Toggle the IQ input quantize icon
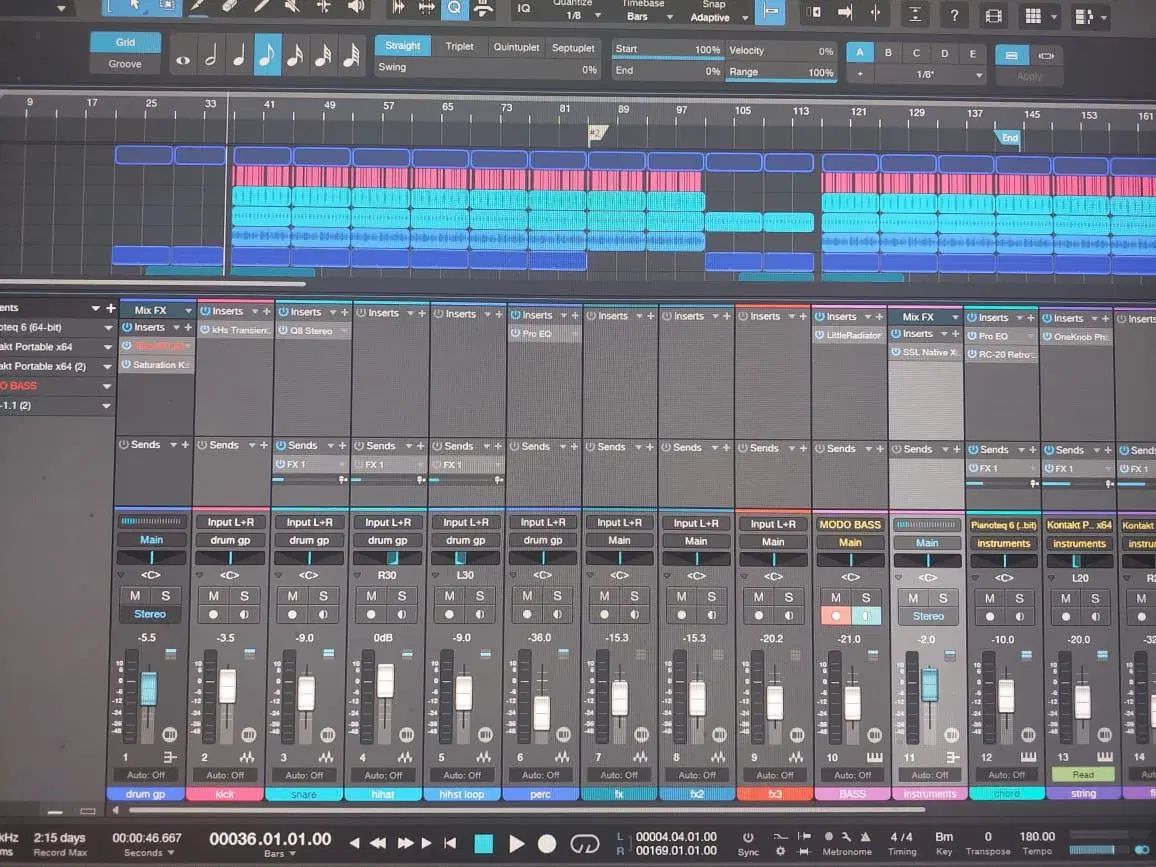Image resolution: width=1156 pixels, height=867 pixels. click(x=523, y=9)
